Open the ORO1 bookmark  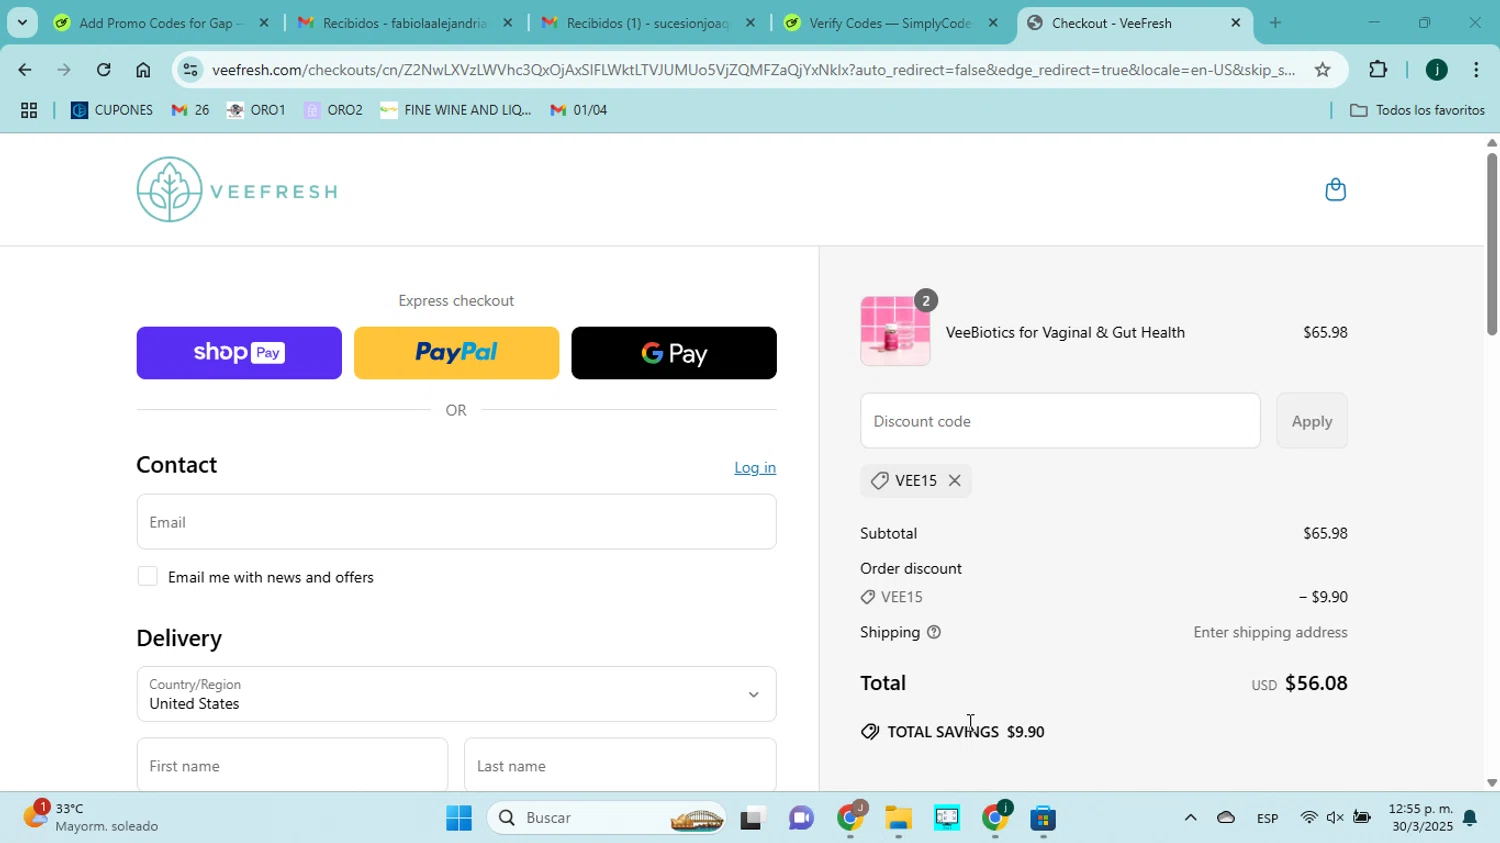256,110
